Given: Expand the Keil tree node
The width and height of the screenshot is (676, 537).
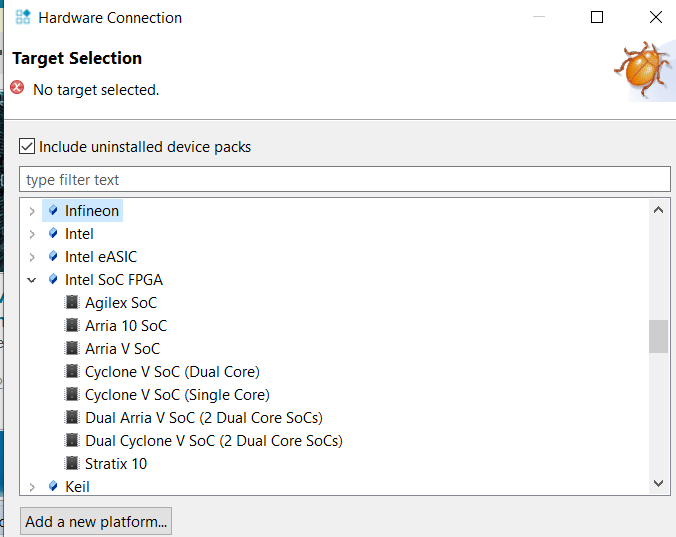Looking at the screenshot, I should click(32, 487).
